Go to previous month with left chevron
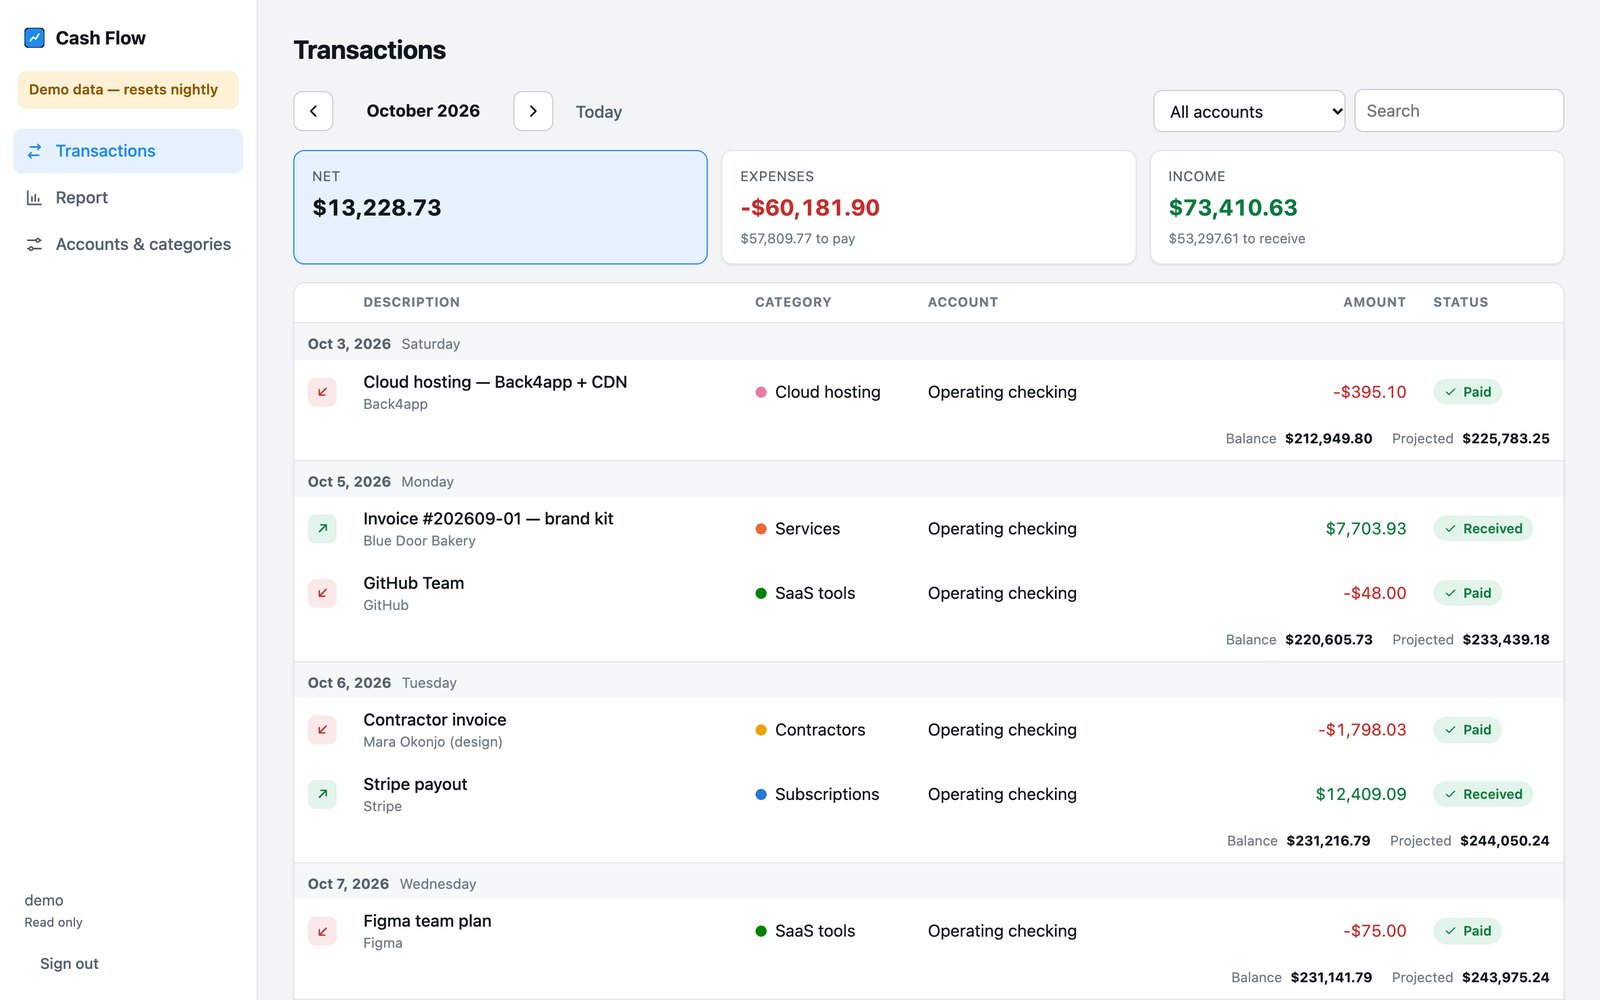 [313, 111]
